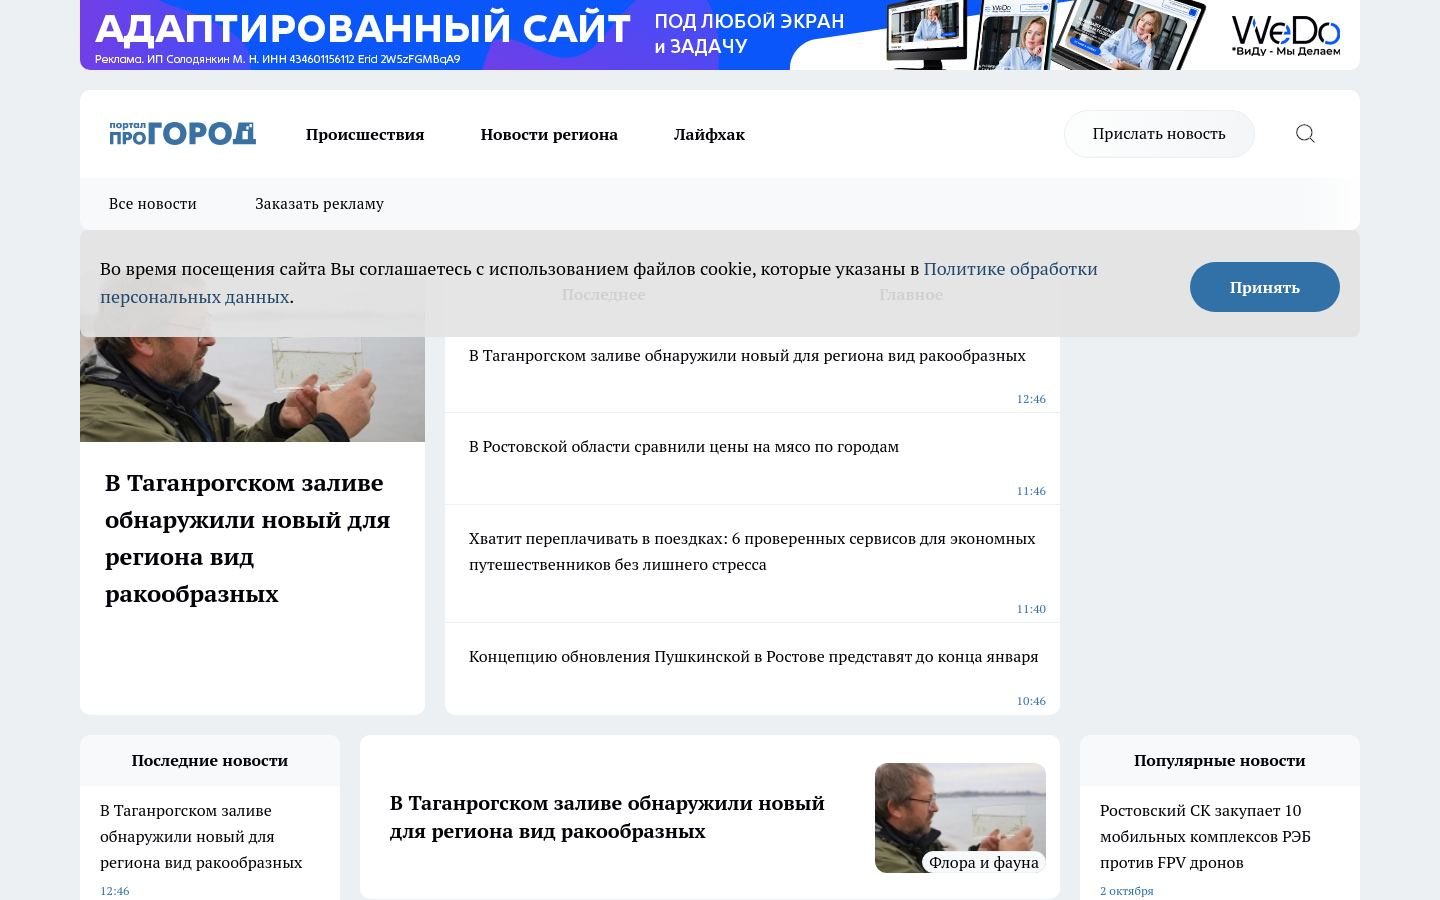Click the 11:46 timestamp of meat prices article
The width and height of the screenshot is (1440, 900).
tap(1031, 491)
